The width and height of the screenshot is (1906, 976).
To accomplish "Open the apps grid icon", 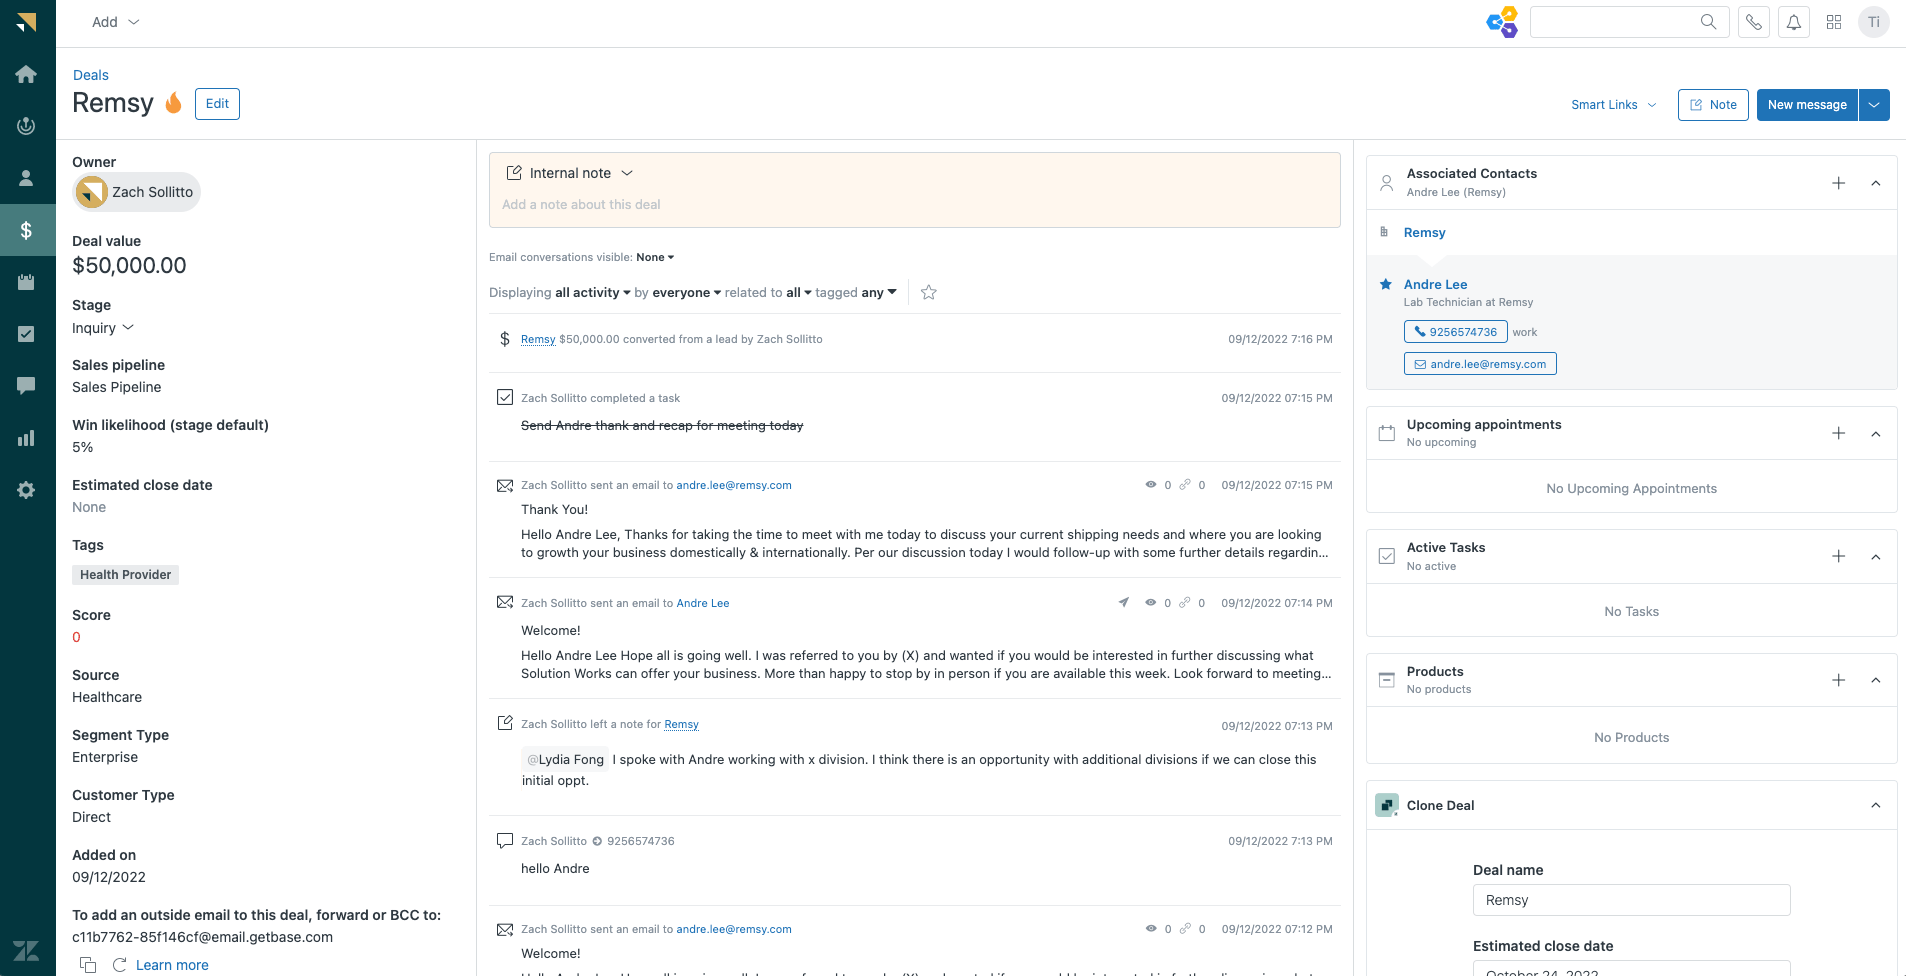I will [1834, 22].
